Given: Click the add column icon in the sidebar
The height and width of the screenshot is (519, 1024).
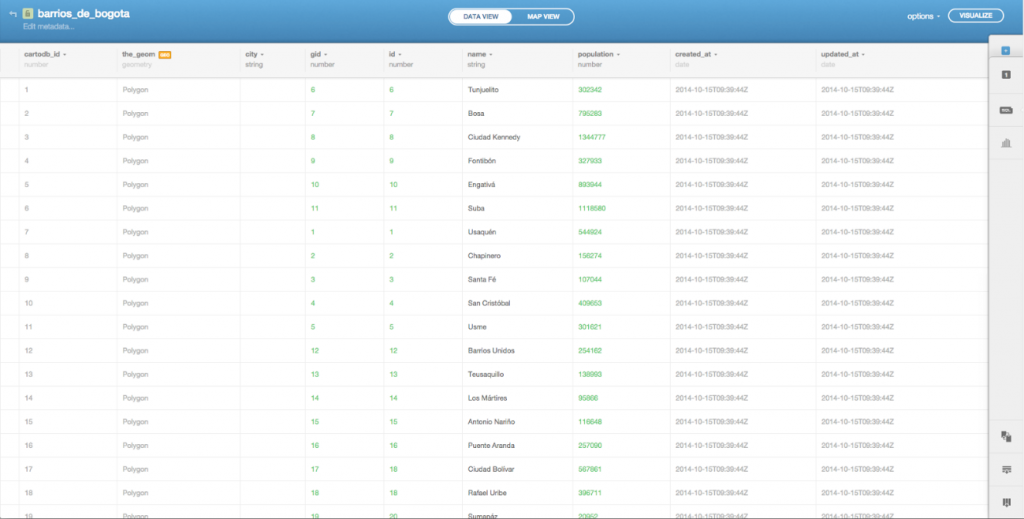Looking at the screenshot, I should coord(1005,502).
